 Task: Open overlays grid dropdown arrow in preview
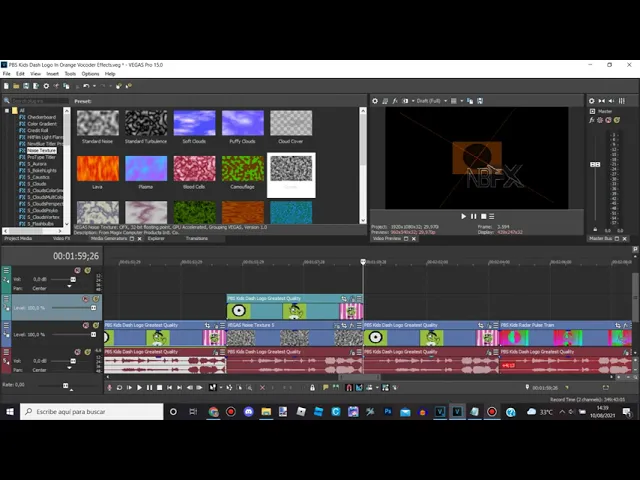tap(462, 101)
